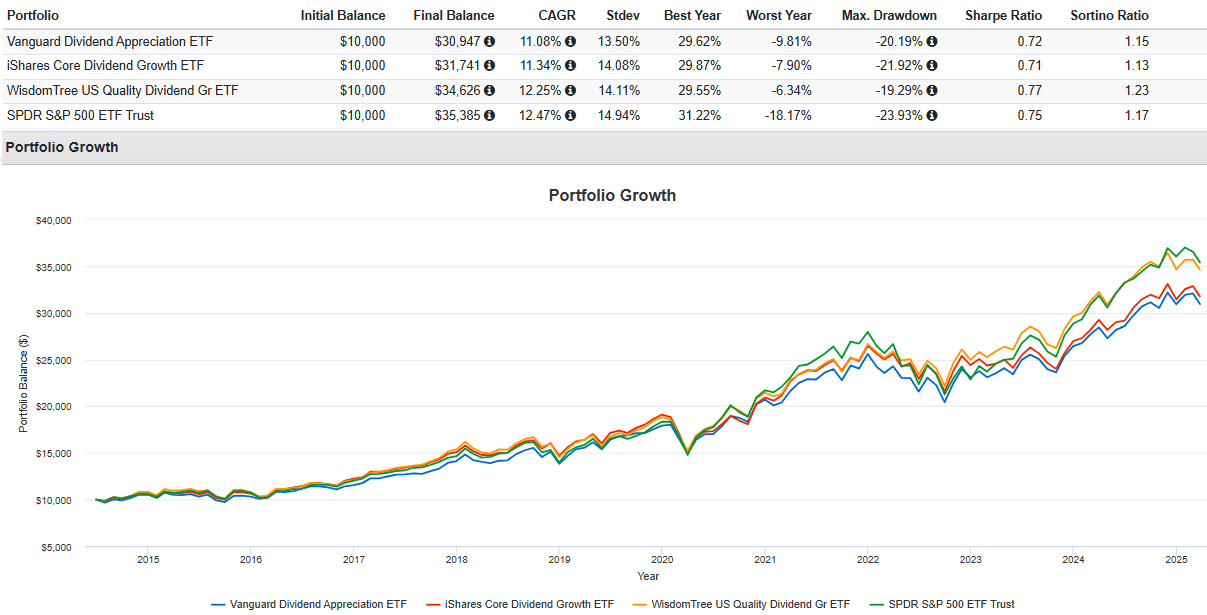The width and height of the screenshot is (1207, 615).
Task: Click info icon next to $35,385 final balance
Action: coord(490,116)
